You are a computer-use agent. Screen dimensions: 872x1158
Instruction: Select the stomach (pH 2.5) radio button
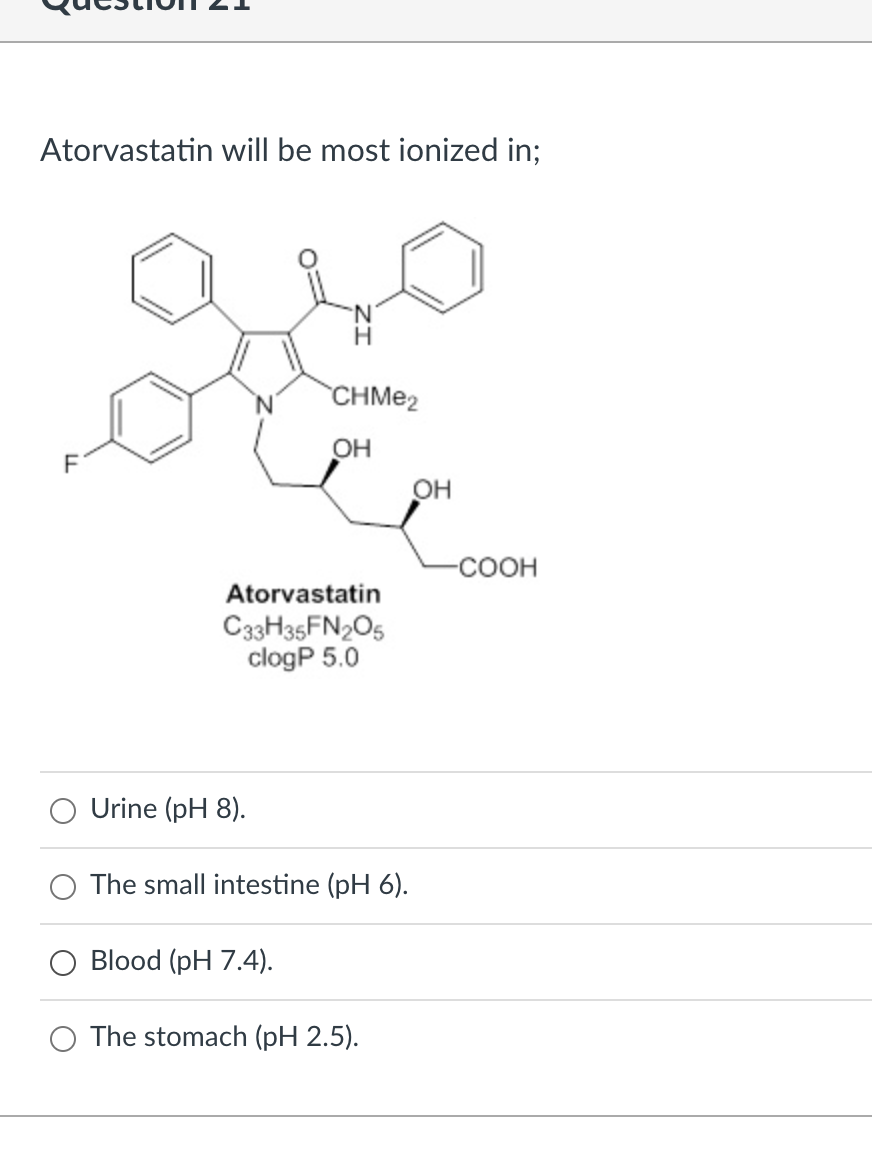point(63,1038)
